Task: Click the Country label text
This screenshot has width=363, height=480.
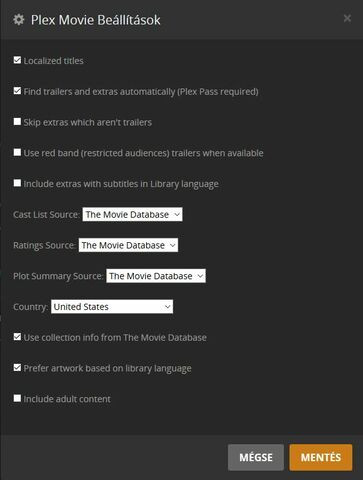Action: (x=31, y=307)
